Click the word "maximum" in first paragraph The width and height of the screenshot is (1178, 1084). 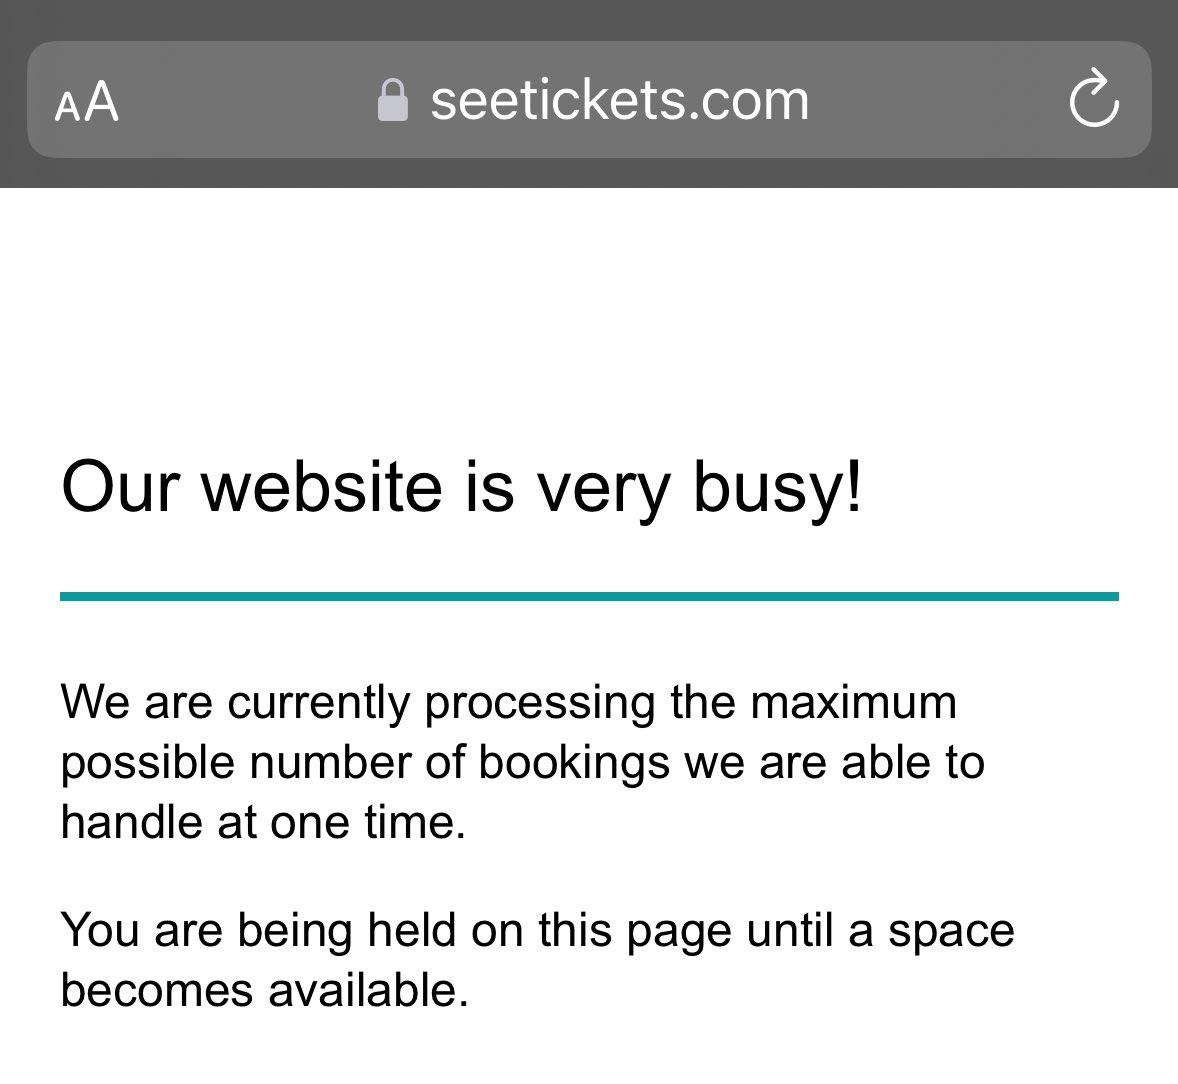(x=853, y=703)
